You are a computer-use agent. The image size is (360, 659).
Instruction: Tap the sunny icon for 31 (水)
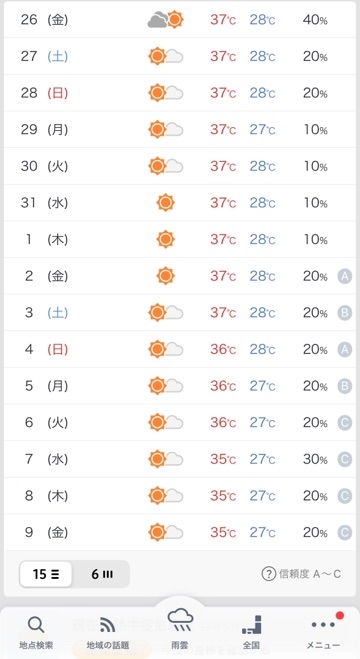coord(166,203)
